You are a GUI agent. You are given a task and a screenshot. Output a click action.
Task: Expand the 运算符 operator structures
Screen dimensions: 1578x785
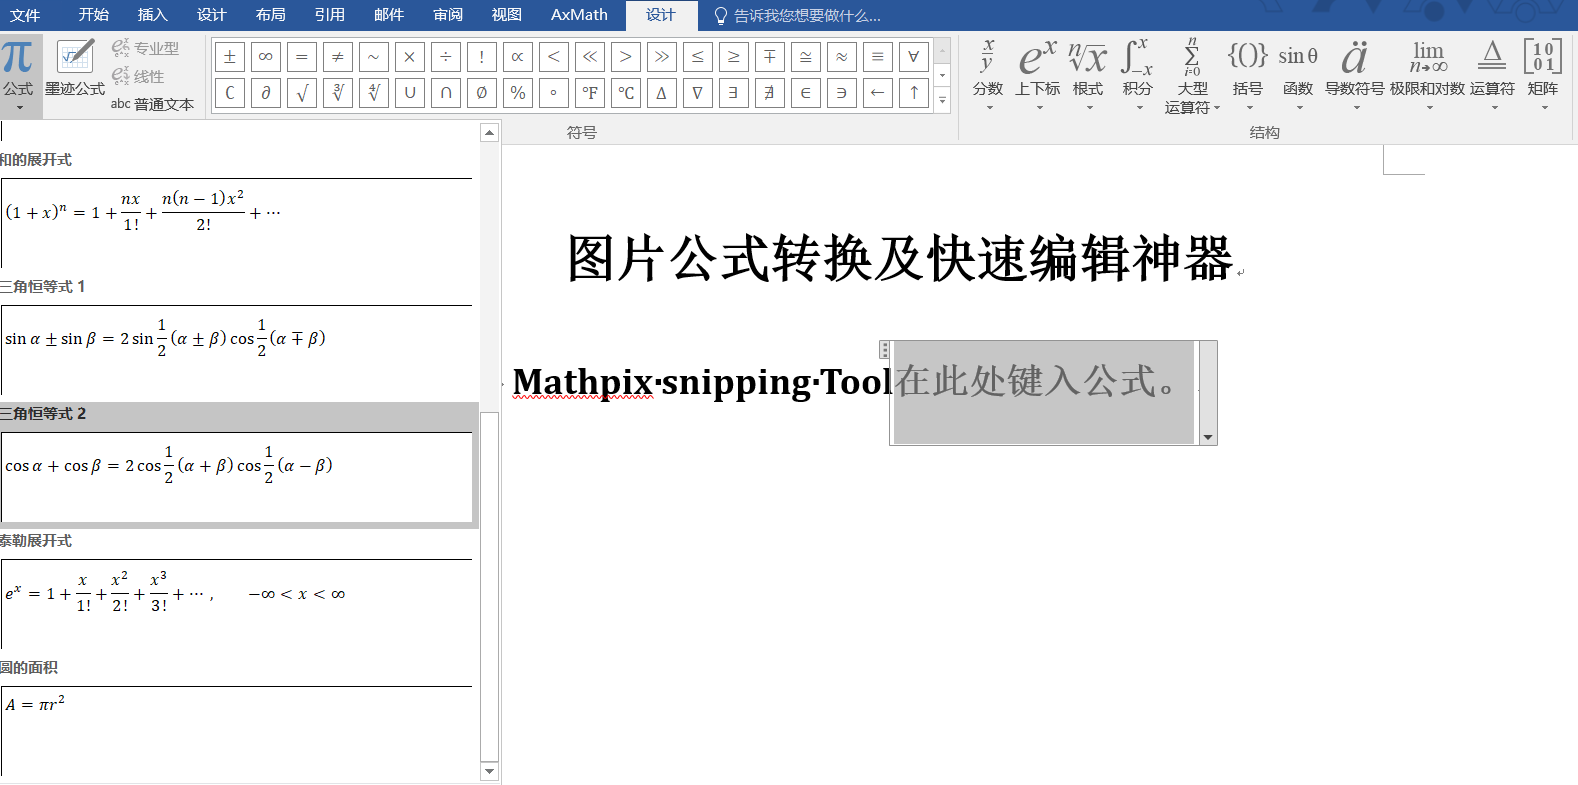[x=1493, y=76]
